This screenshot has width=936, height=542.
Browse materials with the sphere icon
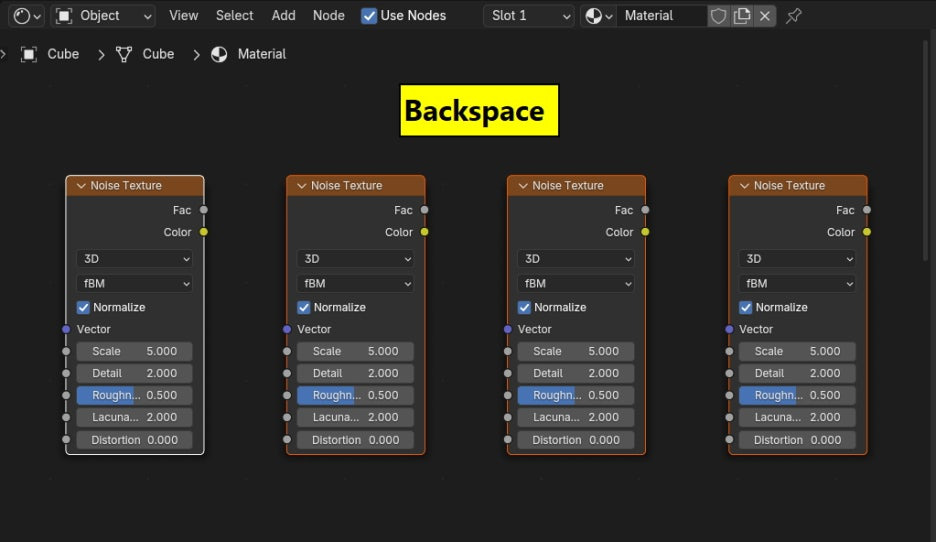[599, 16]
